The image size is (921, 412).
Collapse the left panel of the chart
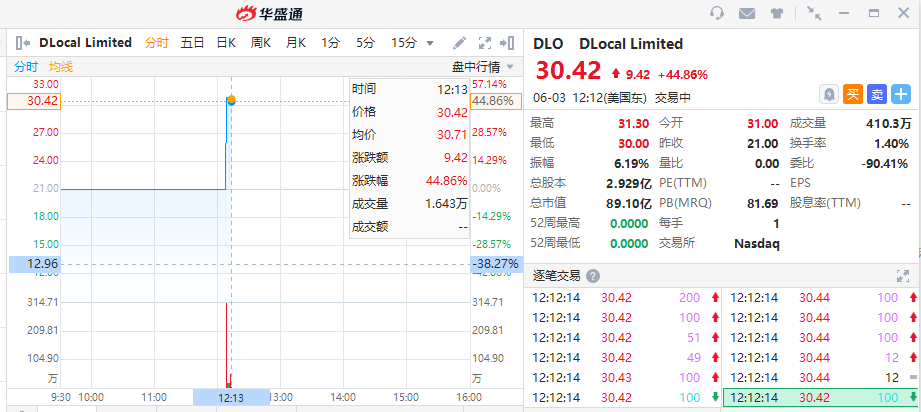(x=23, y=42)
